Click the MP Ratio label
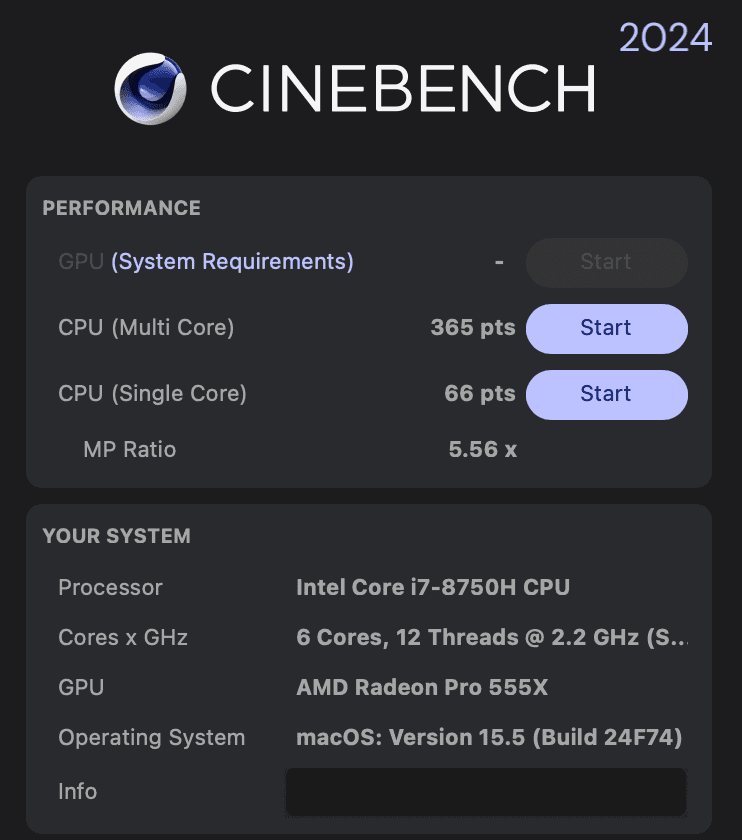 point(130,450)
